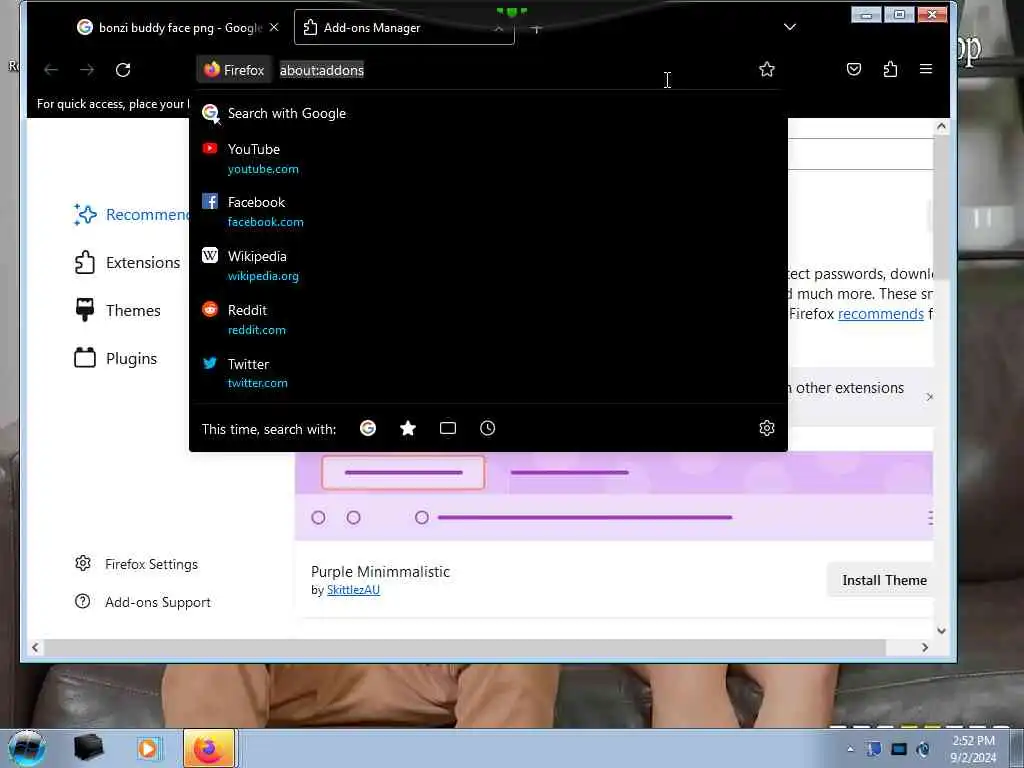Open Themes in add-ons sidebar
Image resolution: width=1024 pixels, height=768 pixels.
tap(118, 310)
